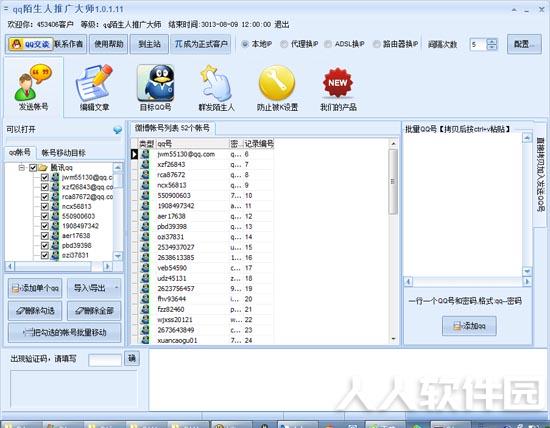Click the 确 captcha confirm button
This screenshot has height=428, width=550.
coord(132,359)
